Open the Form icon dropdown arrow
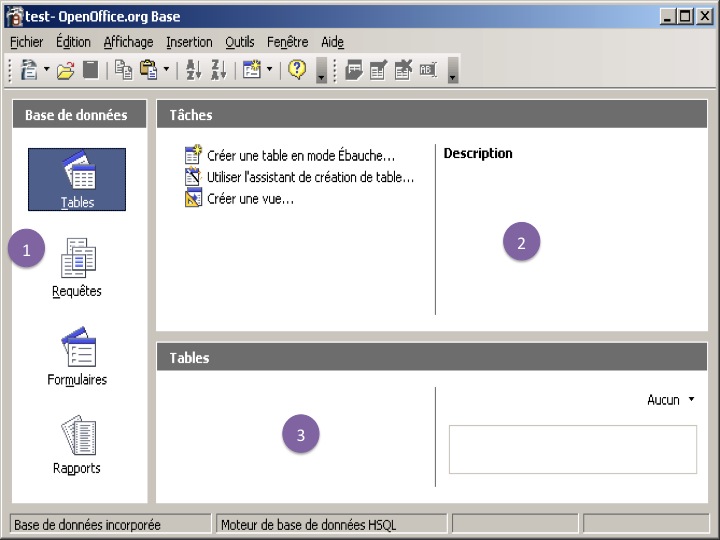Screen dimensions: 720x540 click(x=270, y=69)
